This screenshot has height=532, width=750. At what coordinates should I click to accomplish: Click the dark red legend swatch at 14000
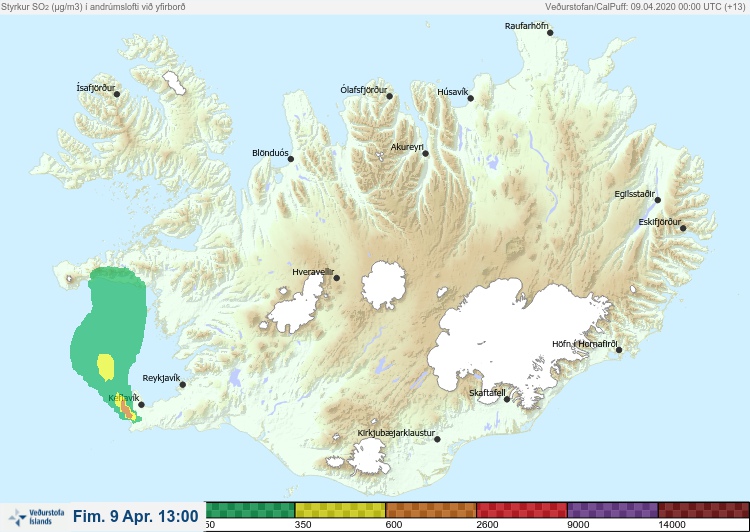point(704,510)
